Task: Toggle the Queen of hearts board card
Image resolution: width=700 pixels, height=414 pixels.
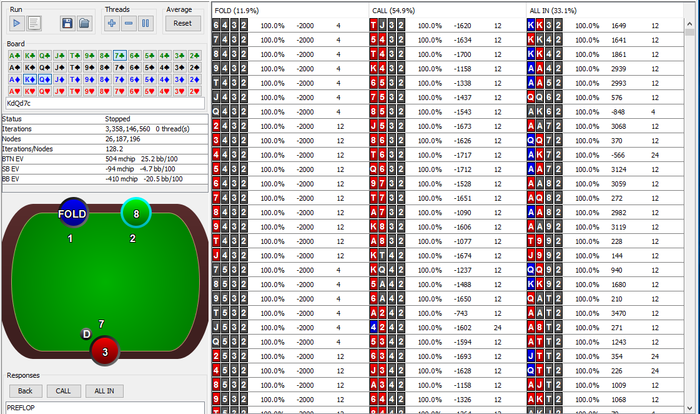Action: (45, 91)
